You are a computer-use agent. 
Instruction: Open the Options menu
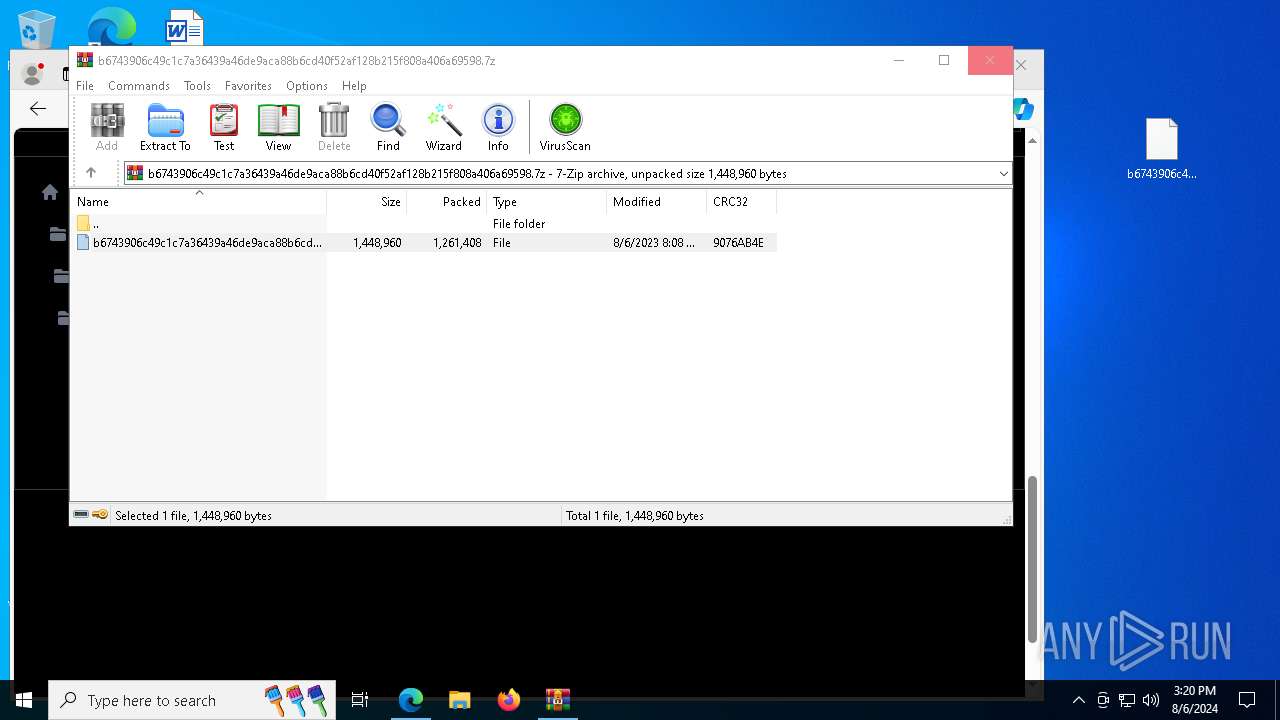point(307,86)
